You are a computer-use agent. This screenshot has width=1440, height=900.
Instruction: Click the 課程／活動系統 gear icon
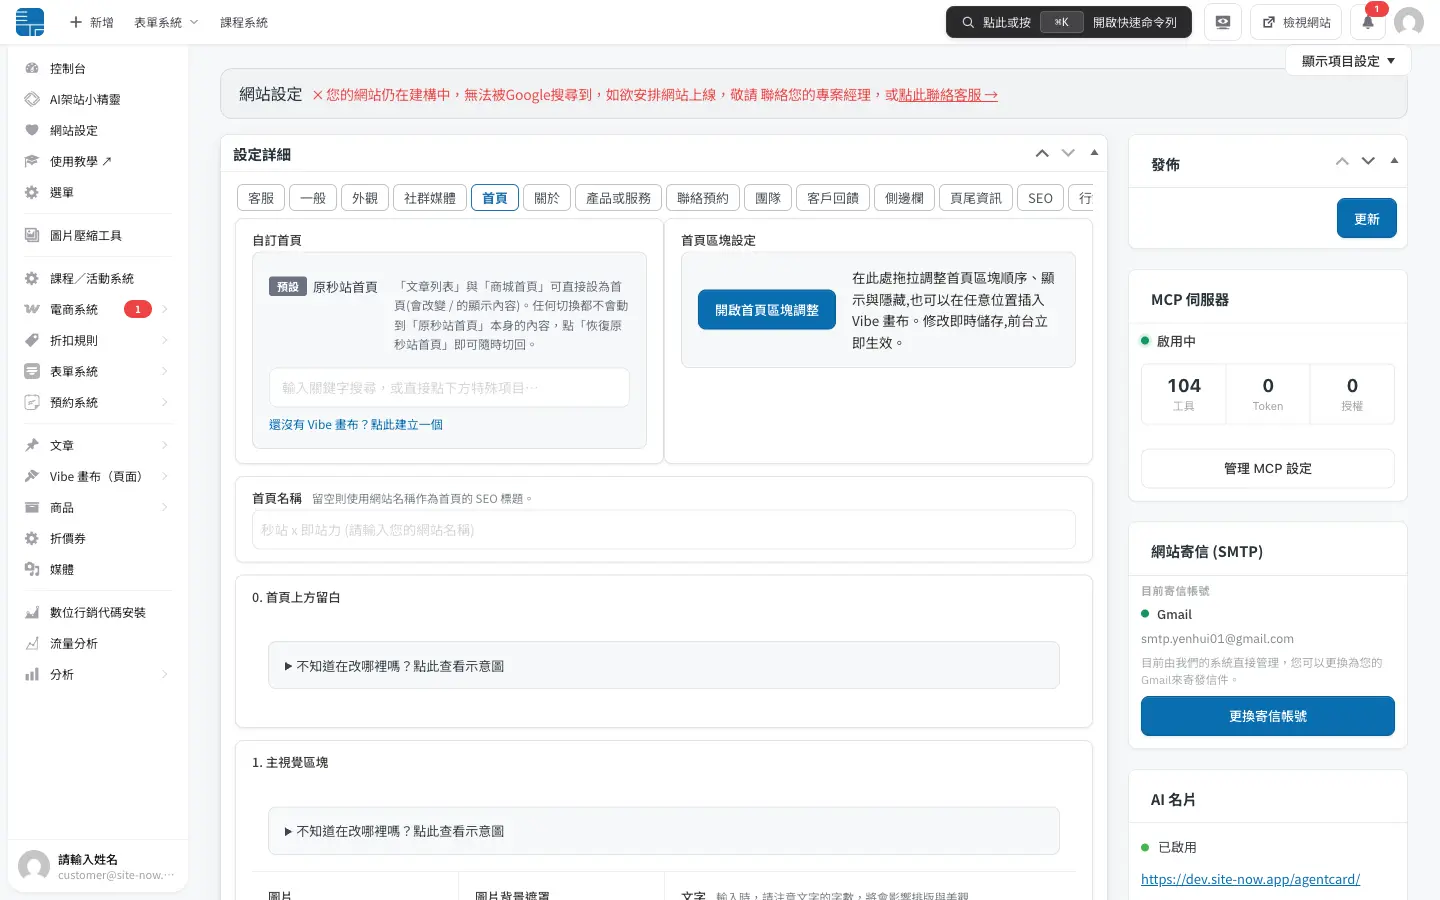[32, 278]
